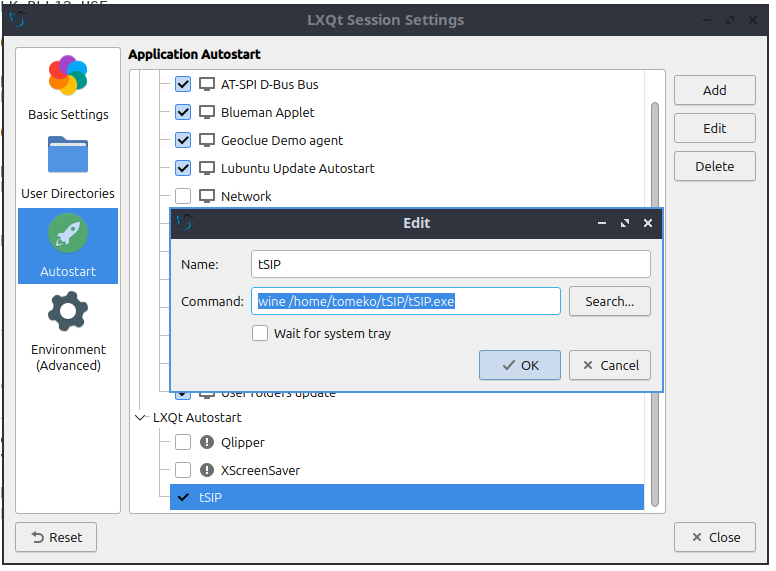The height and width of the screenshot is (571, 776).
Task: Tick Wait for system tray checkbox
Action: pyautogui.click(x=260, y=333)
